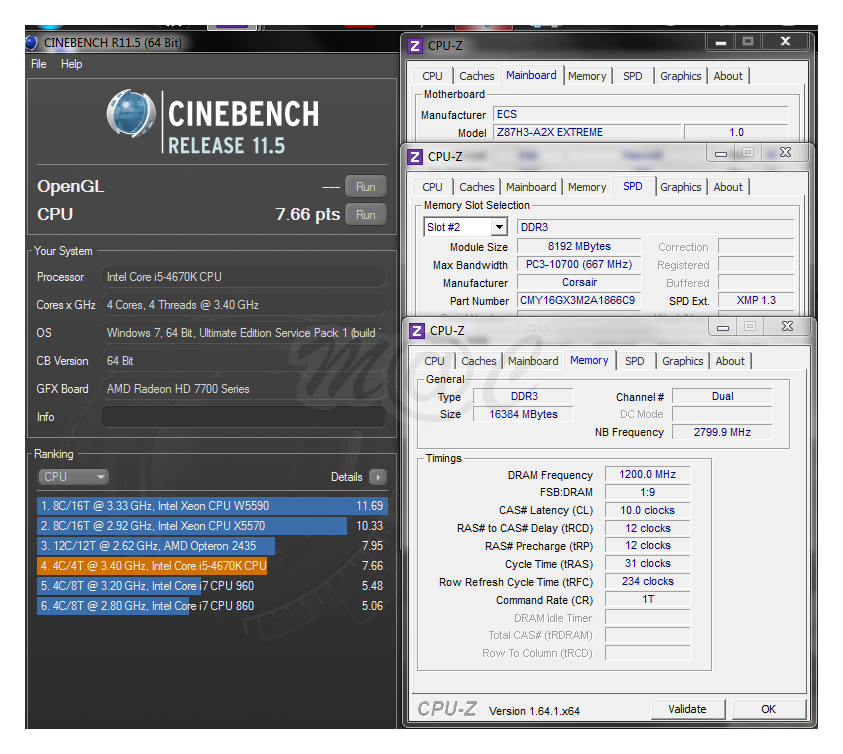
Task: Click the Info text field in Cinebench
Action: point(243,417)
